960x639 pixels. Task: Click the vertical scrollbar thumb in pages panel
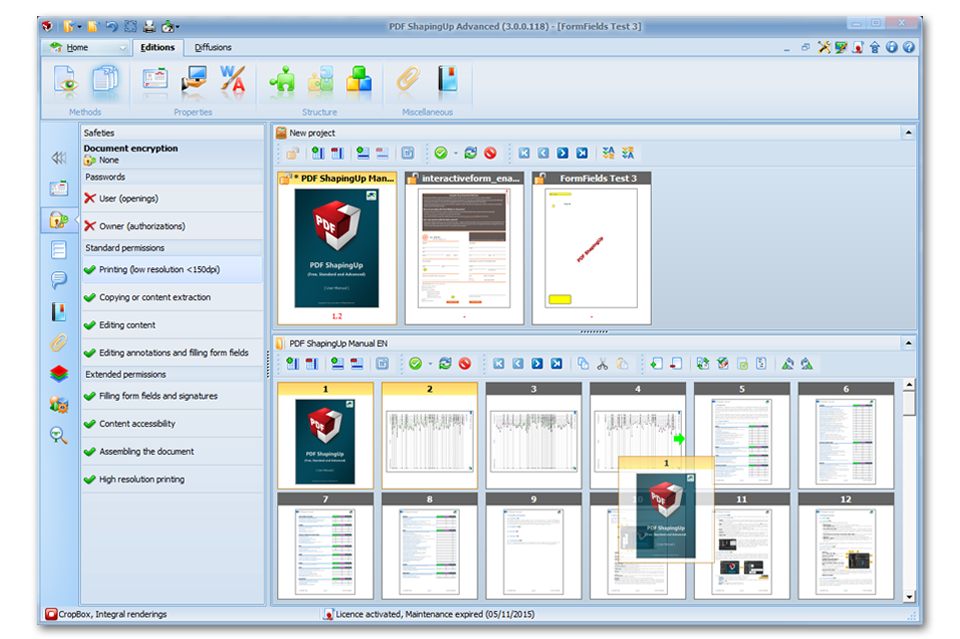909,403
